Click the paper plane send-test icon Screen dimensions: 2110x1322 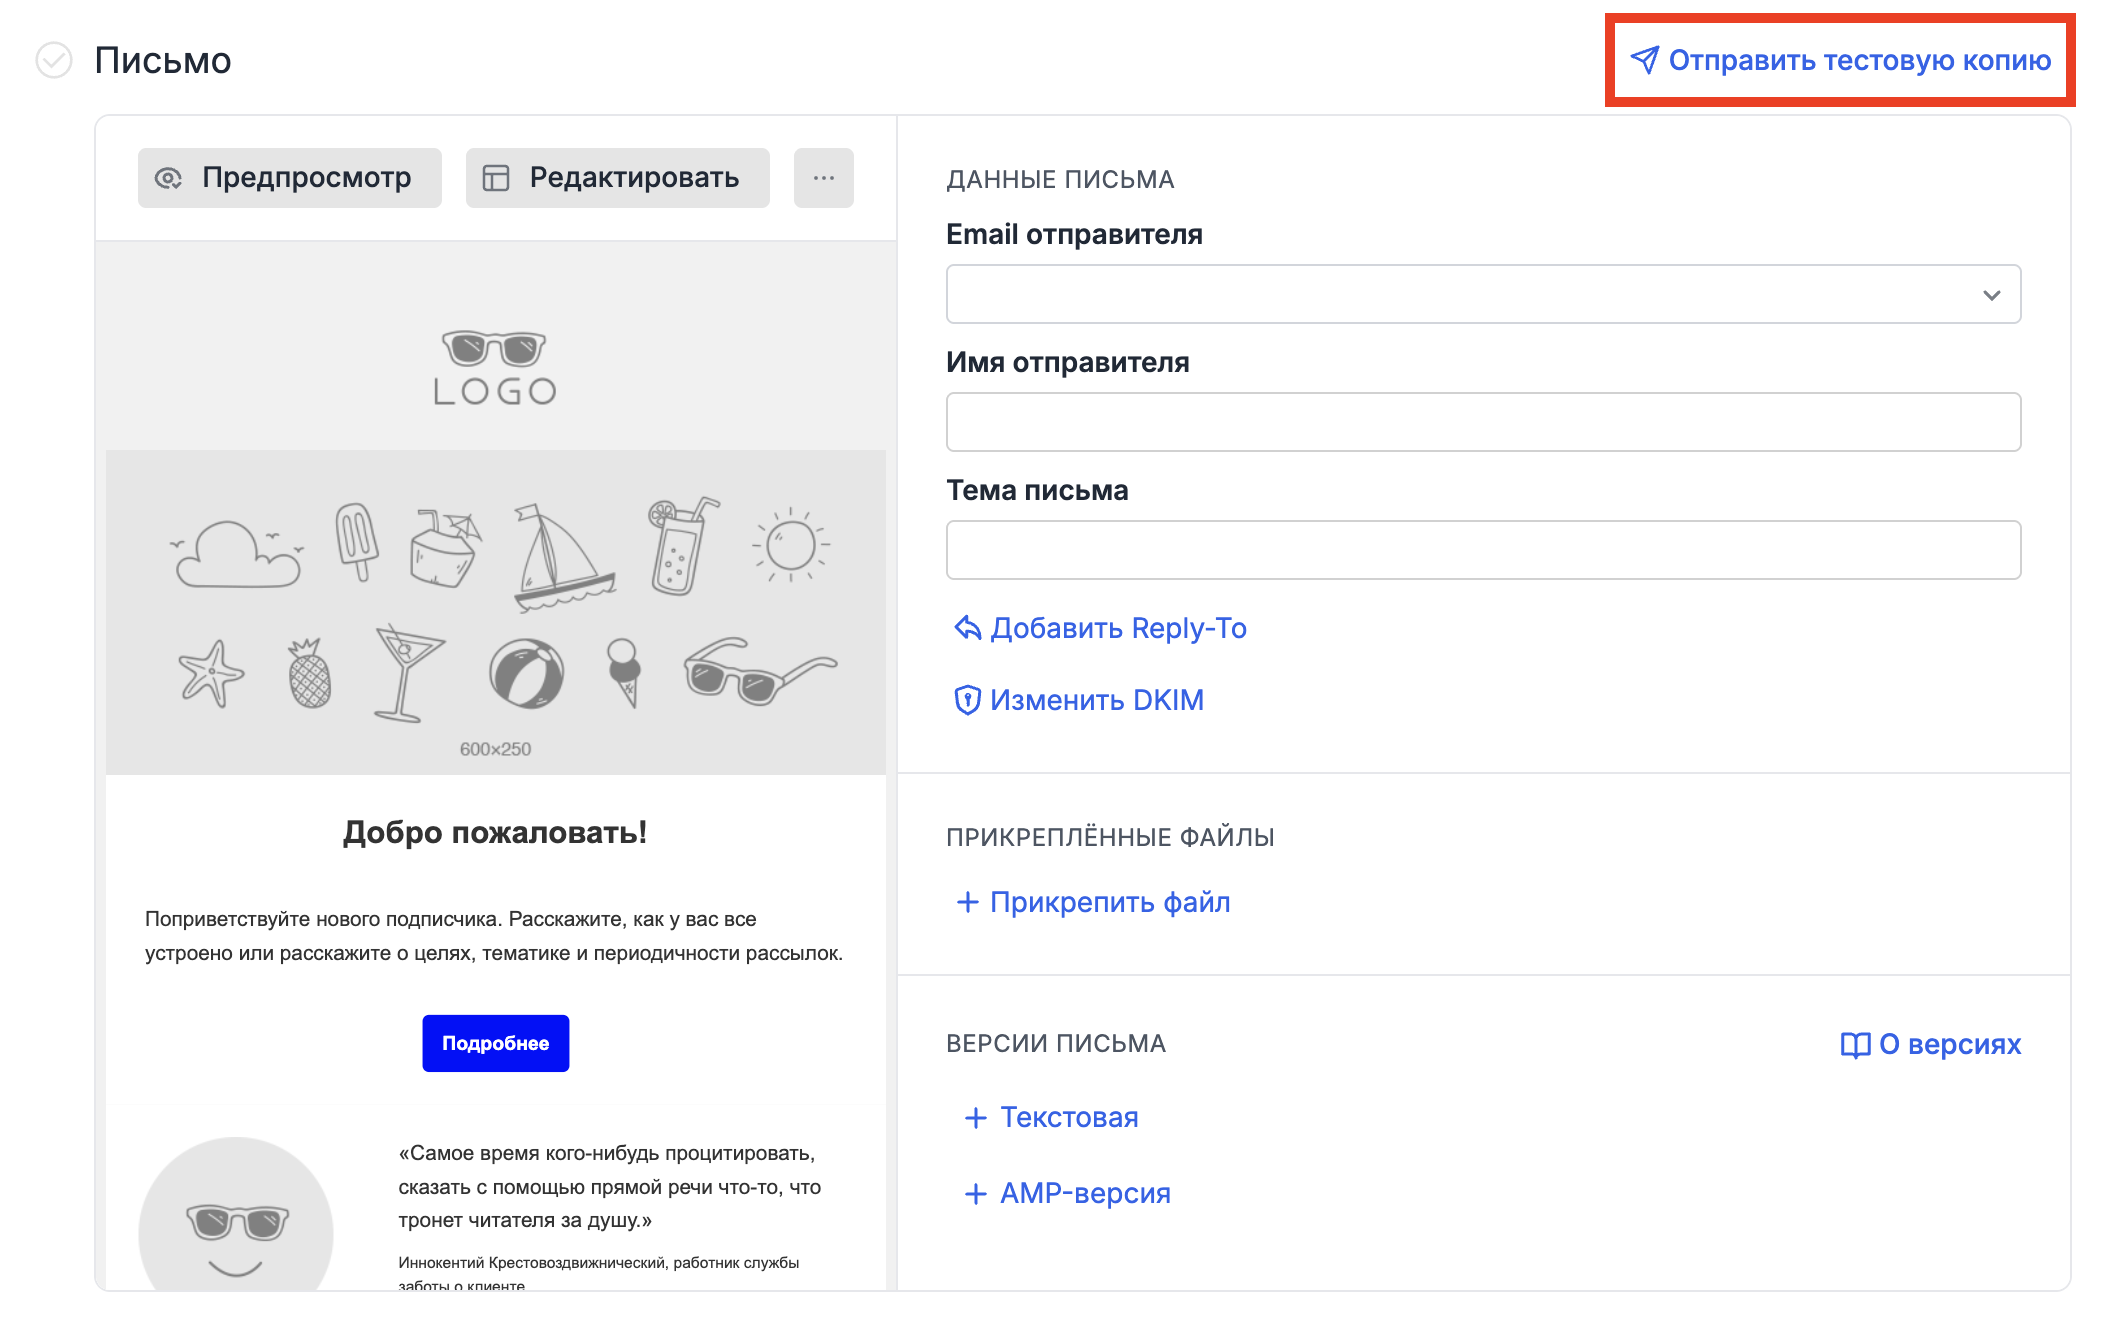click(1644, 61)
